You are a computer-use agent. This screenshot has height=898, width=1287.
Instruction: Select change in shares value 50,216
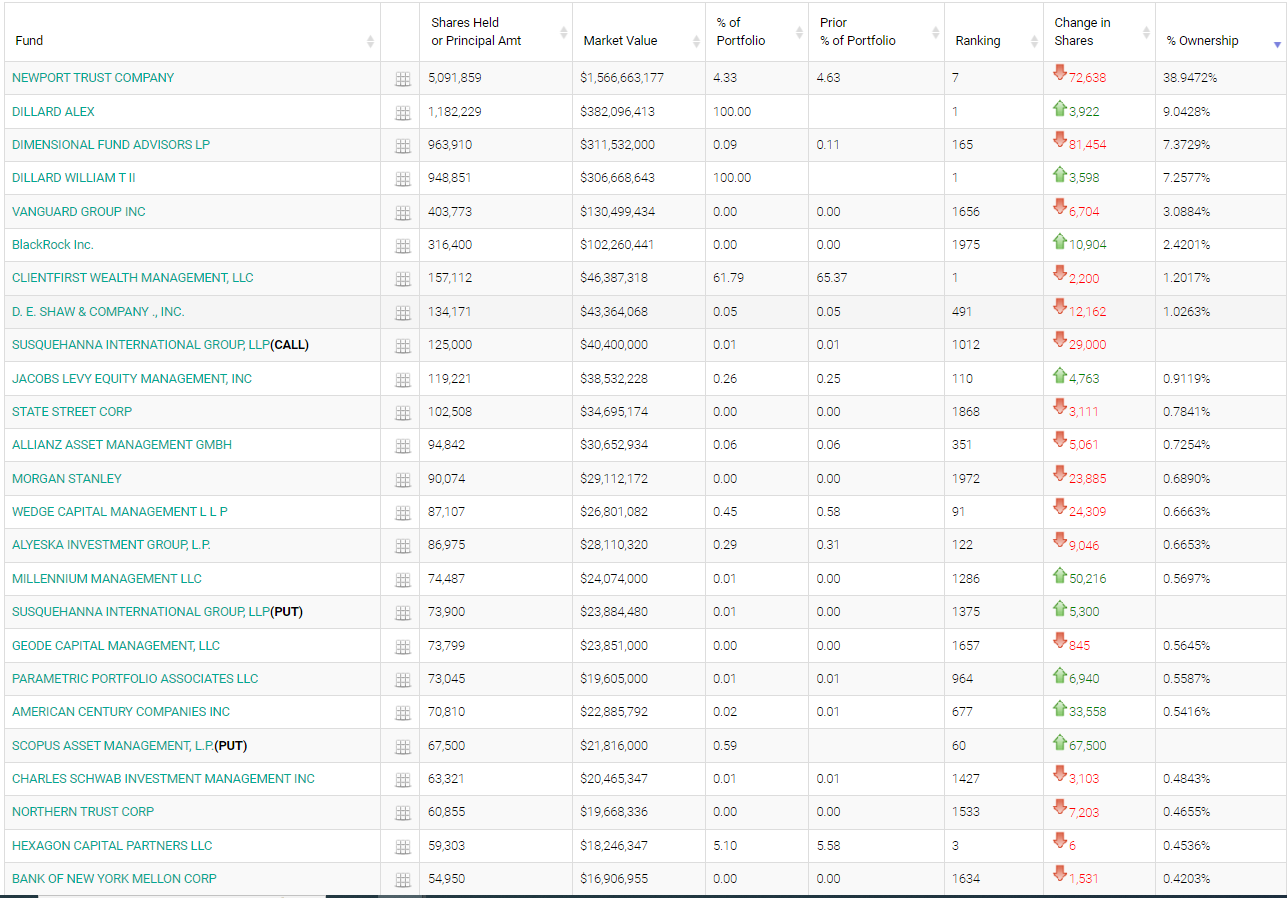(1087, 578)
